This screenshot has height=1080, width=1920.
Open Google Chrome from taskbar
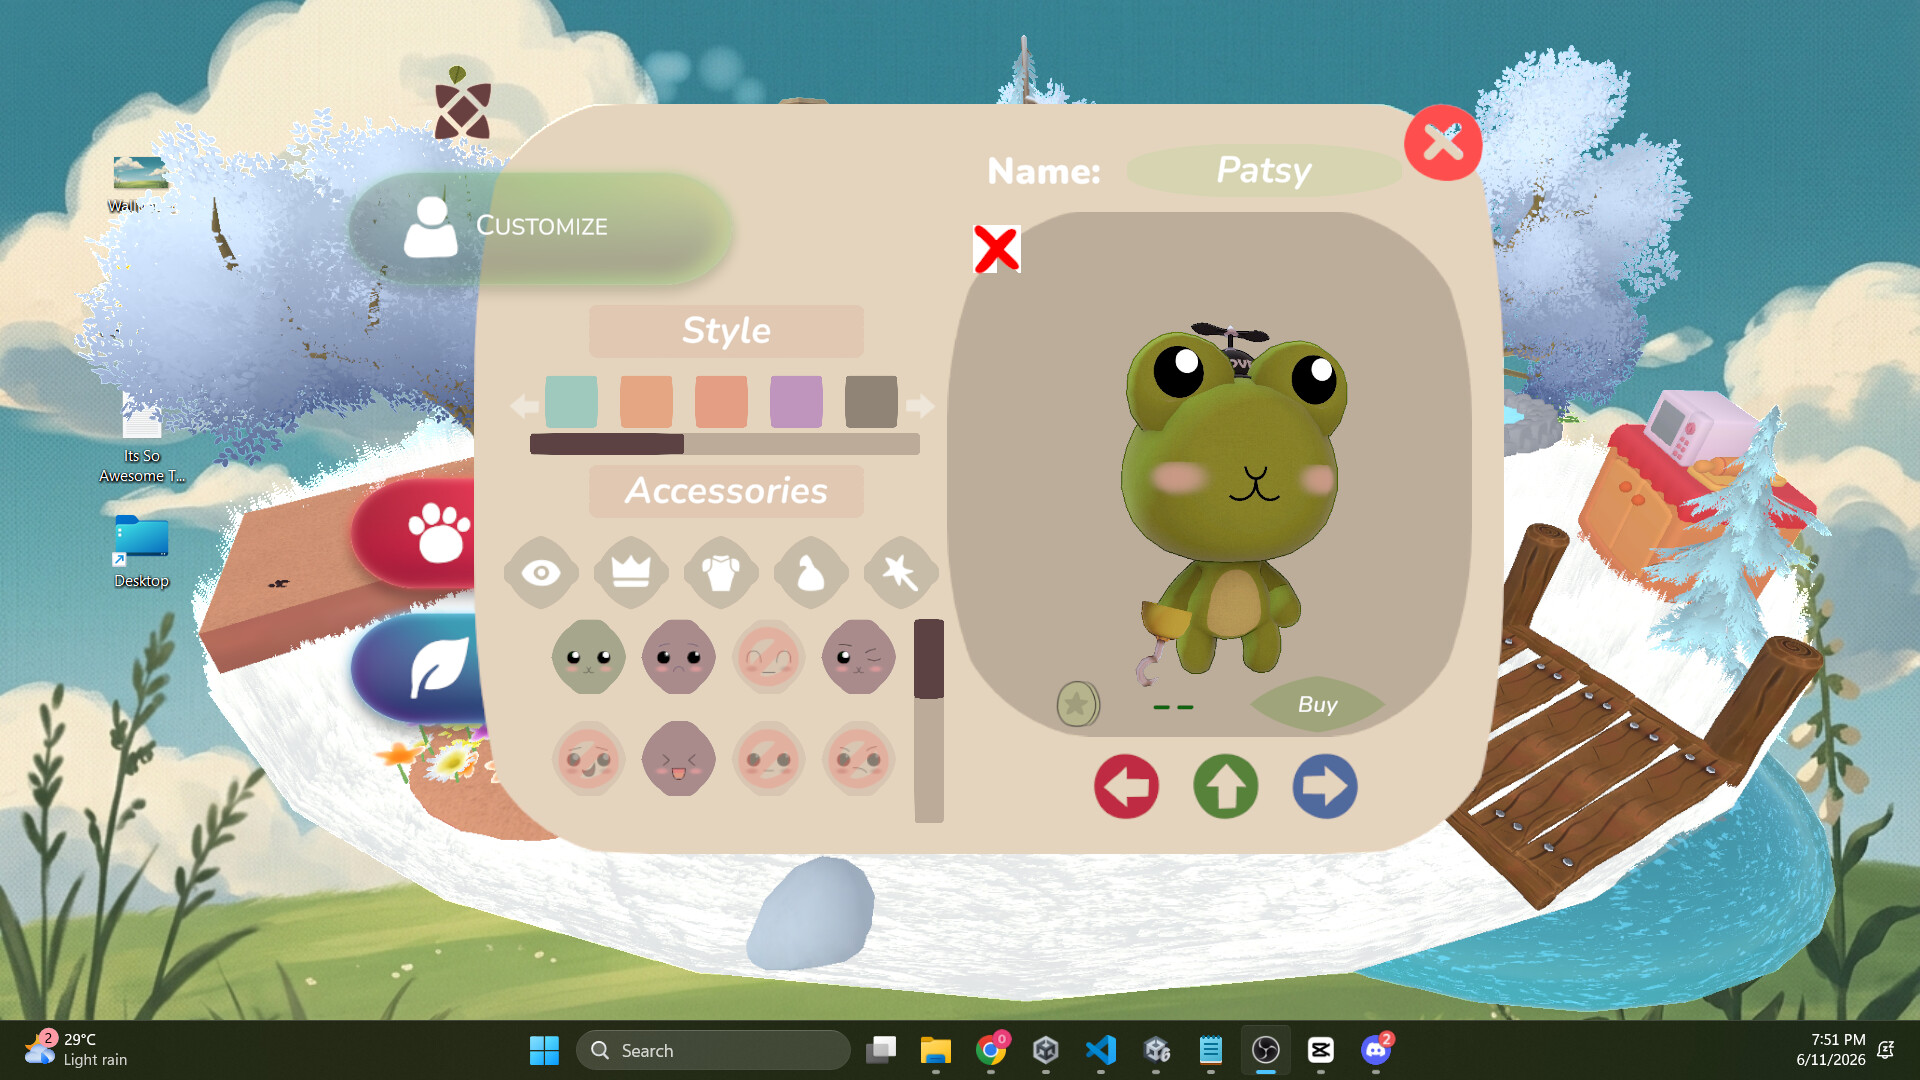(991, 1050)
